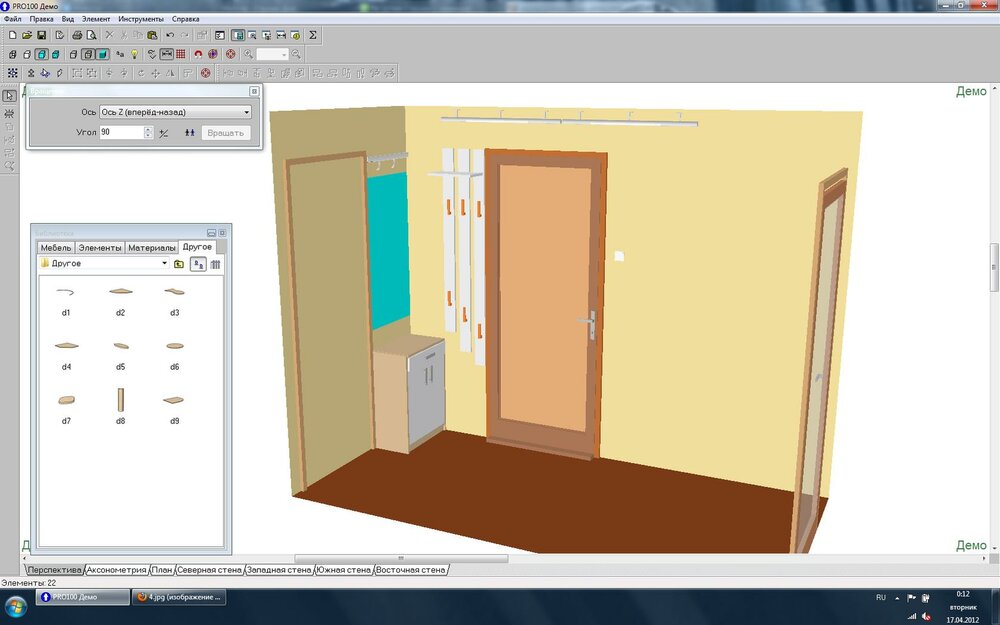Switch to the Материалы library tab
Image resolution: width=1000 pixels, height=625 pixels.
tap(152, 247)
